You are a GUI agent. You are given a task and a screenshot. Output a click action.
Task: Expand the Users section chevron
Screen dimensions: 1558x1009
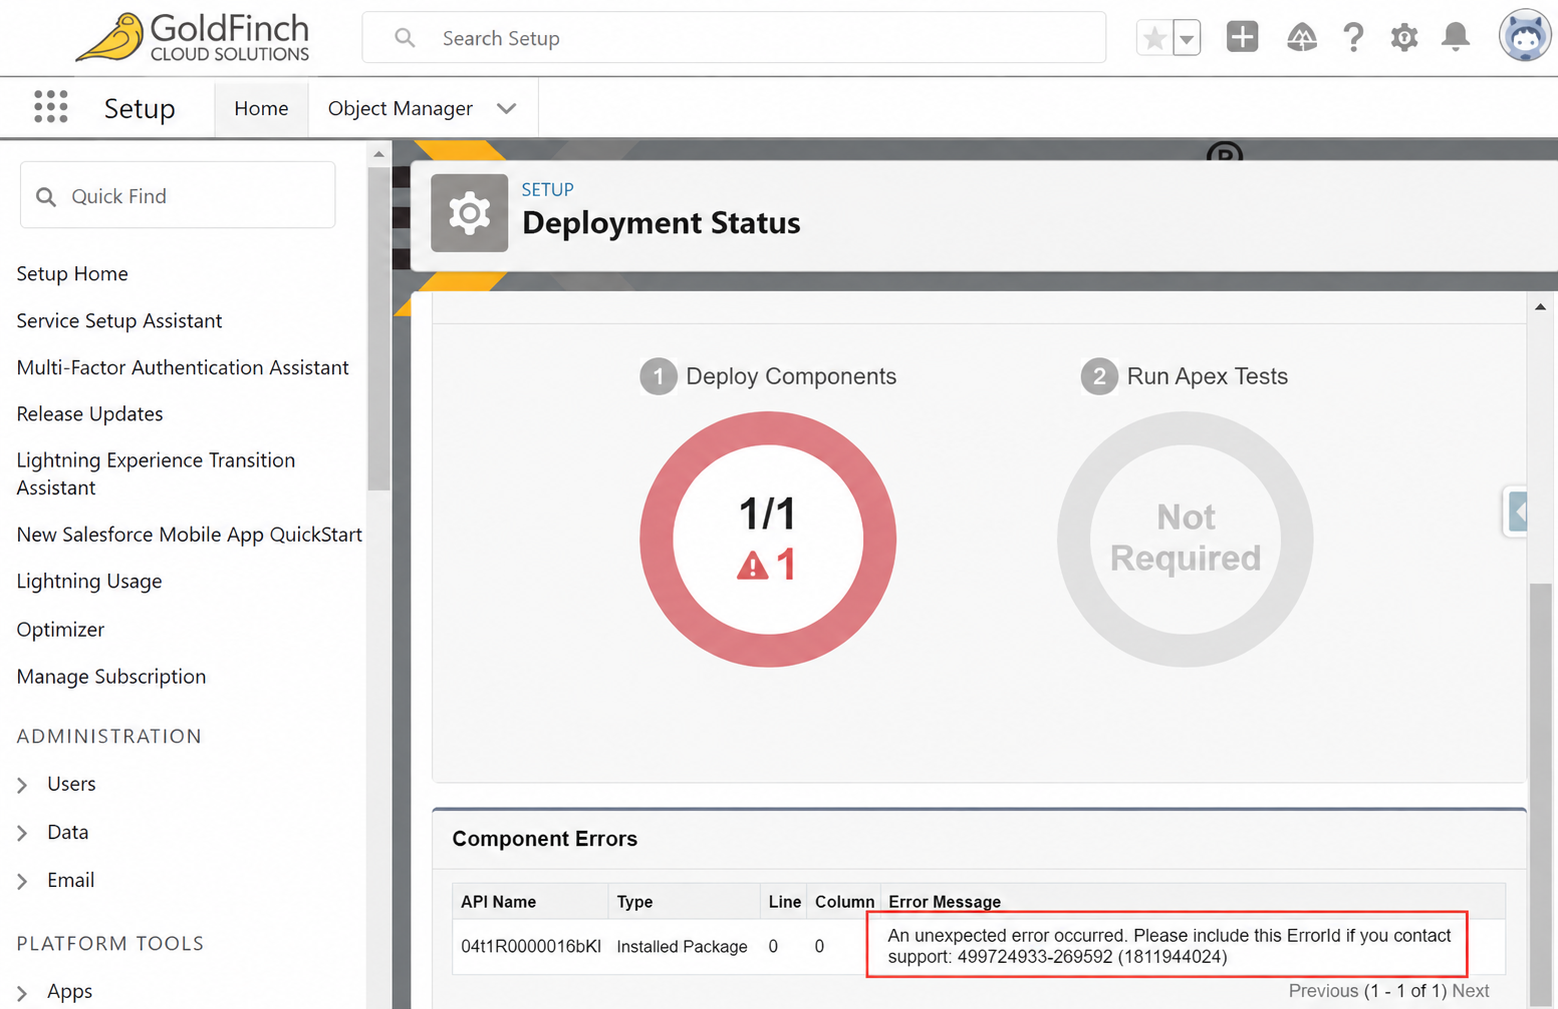point(22,785)
